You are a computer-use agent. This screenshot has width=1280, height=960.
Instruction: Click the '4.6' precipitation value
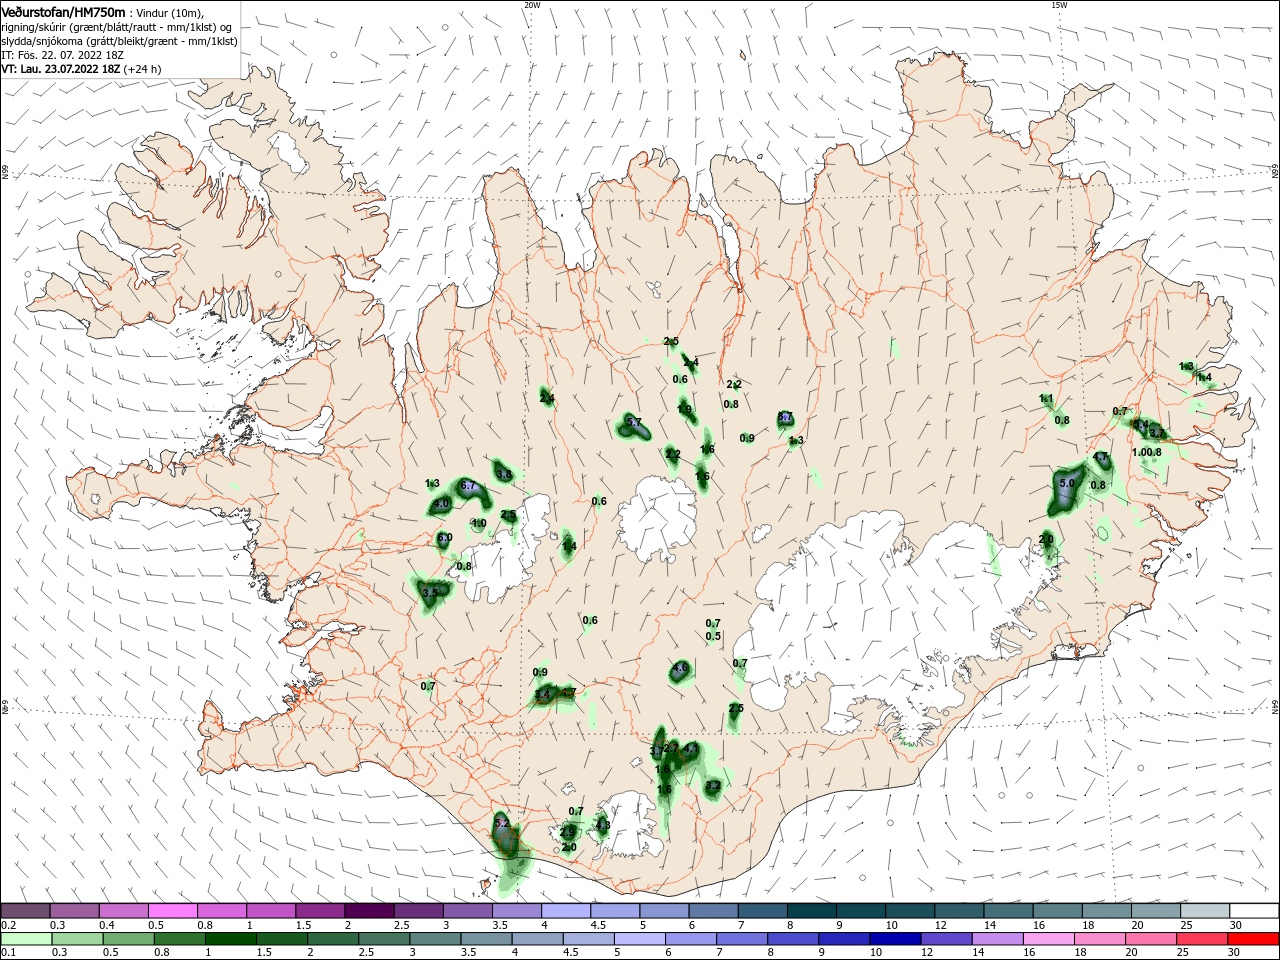[x=681, y=668]
